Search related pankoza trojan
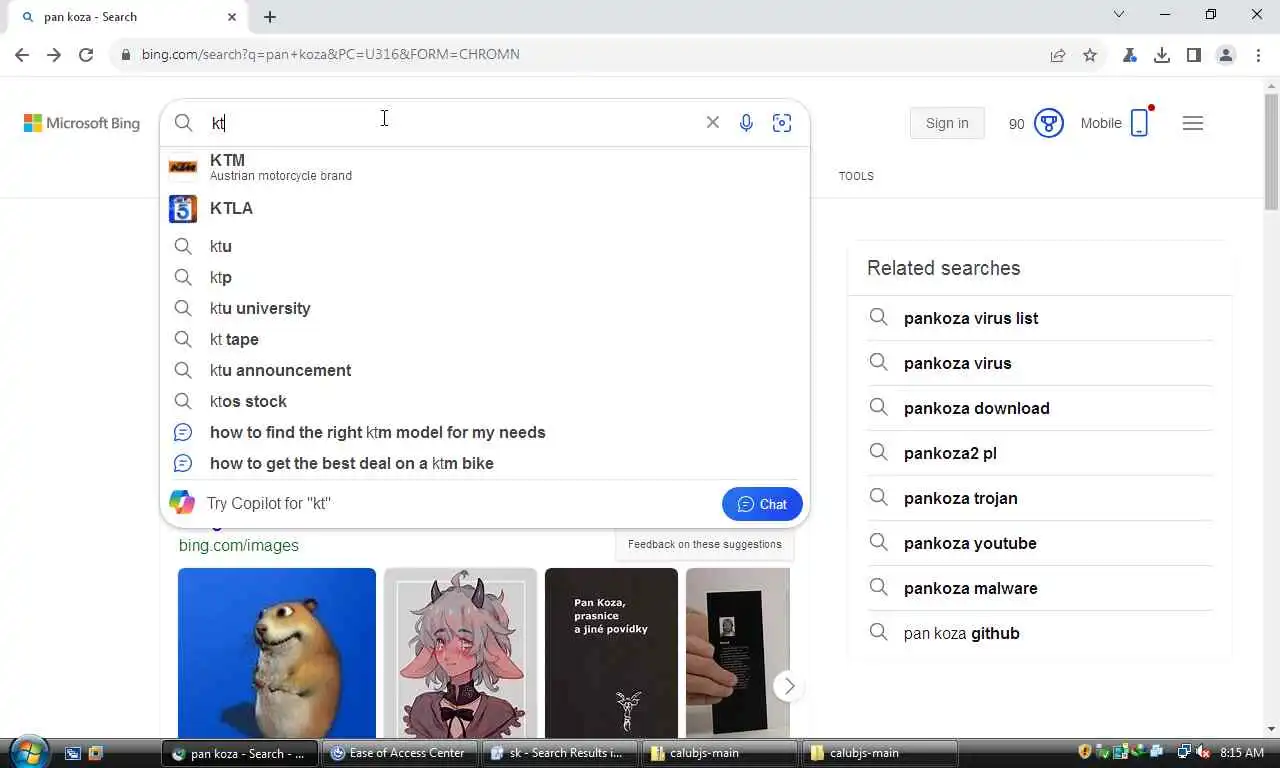This screenshot has height=768, width=1280. coord(960,498)
